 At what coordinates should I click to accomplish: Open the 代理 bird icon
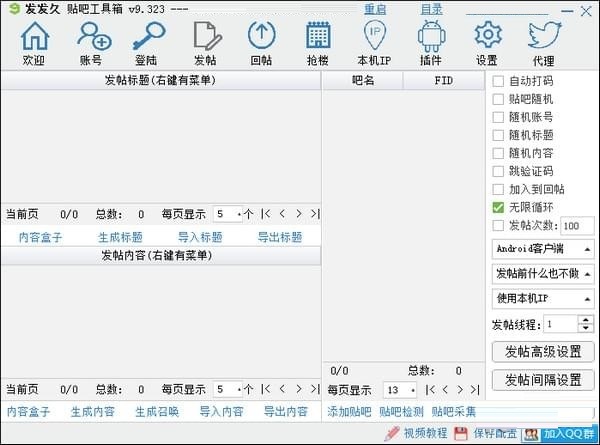(545, 35)
